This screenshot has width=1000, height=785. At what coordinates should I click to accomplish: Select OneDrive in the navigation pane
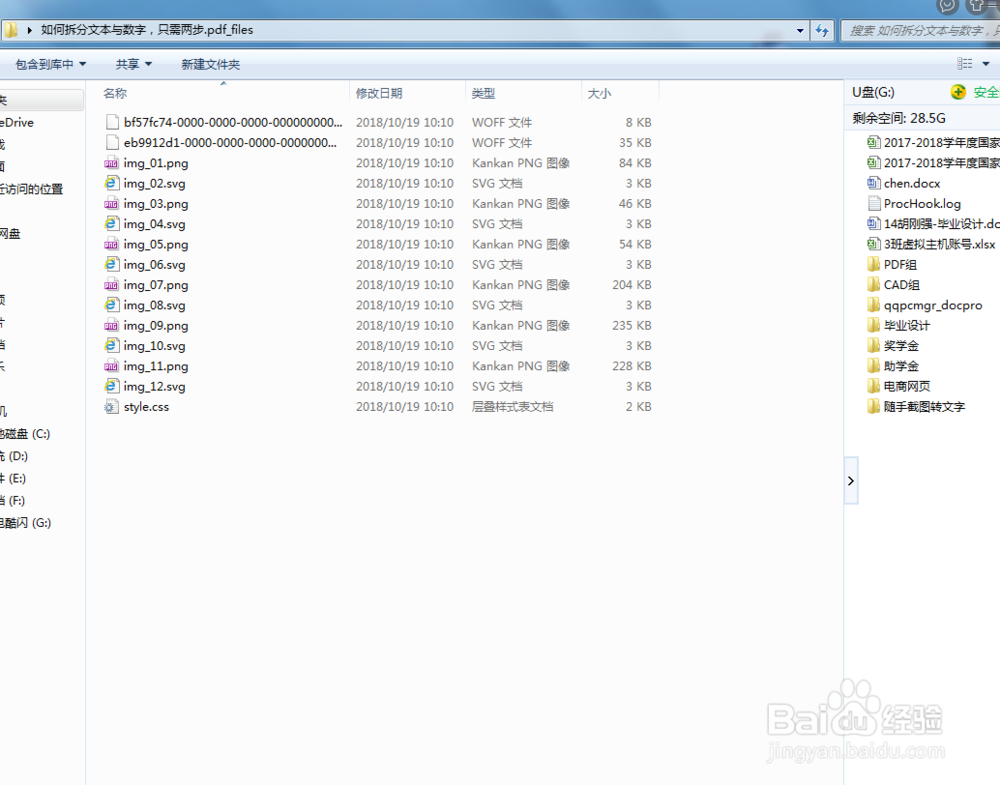[17, 122]
